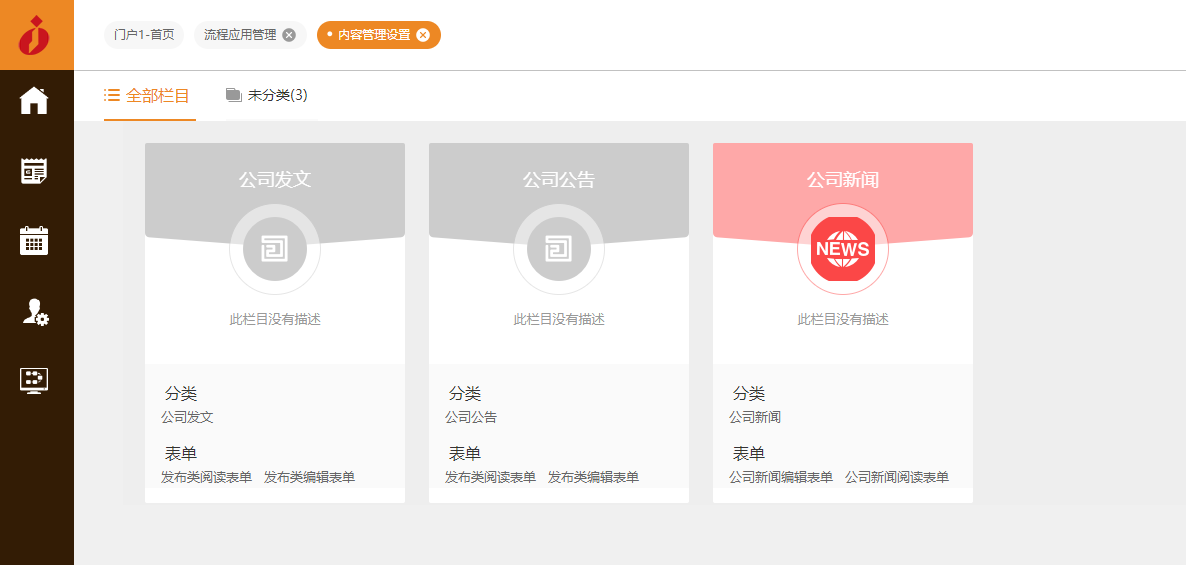The image size is (1186, 565).
Task: Open 公司新闻阅读表单 link
Action: tap(896, 477)
